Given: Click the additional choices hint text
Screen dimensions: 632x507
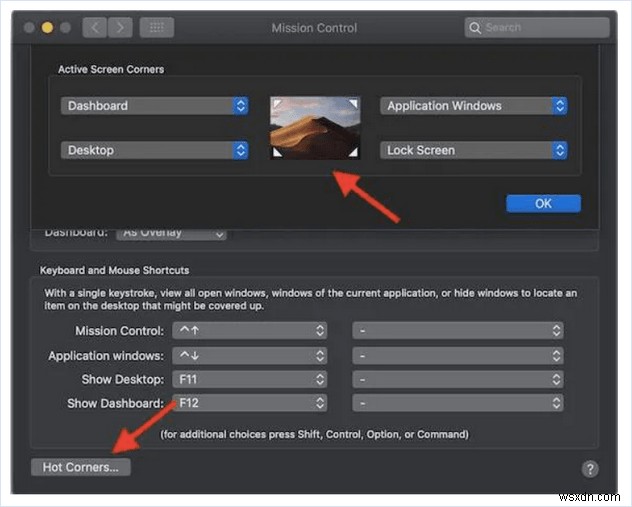Looking at the screenshot, I should (315, 434).
